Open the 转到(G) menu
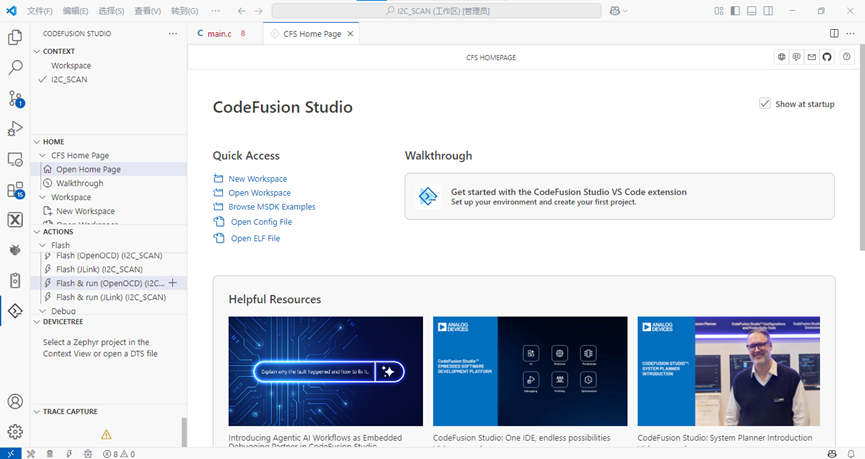This screenshot has height=459, width=865. (184, 11)
